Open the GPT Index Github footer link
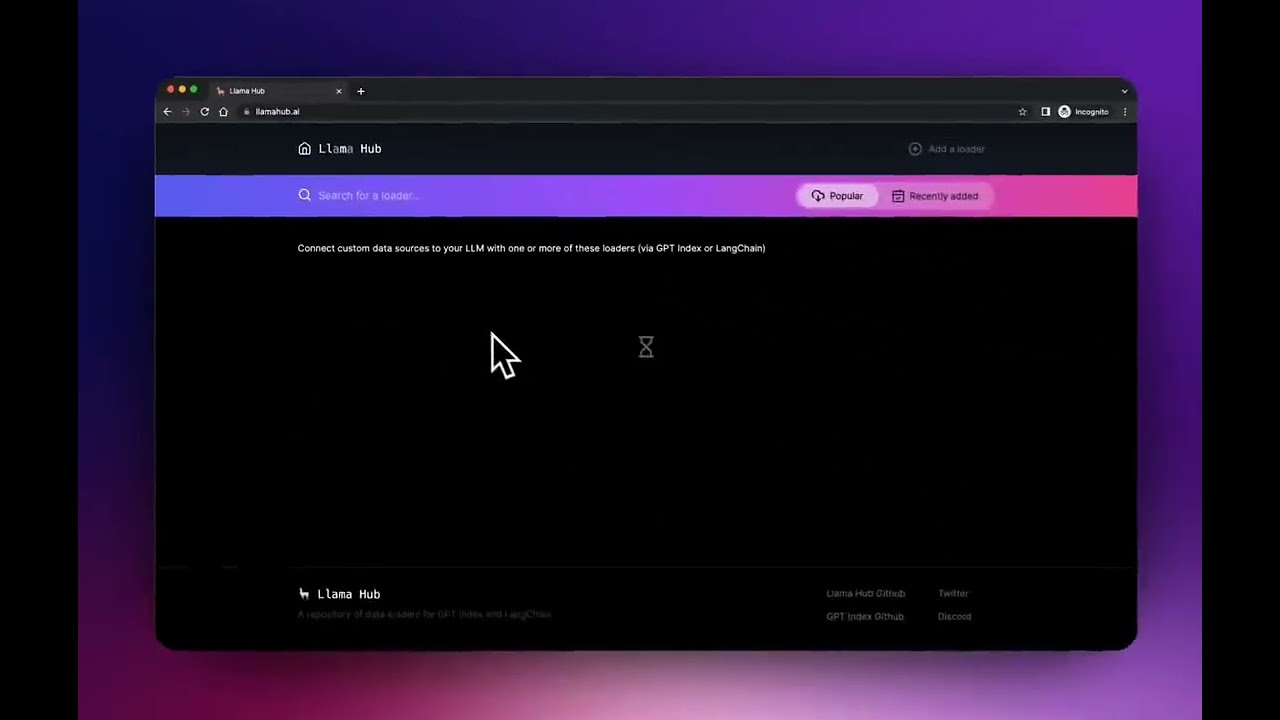 tap(865, 617)
